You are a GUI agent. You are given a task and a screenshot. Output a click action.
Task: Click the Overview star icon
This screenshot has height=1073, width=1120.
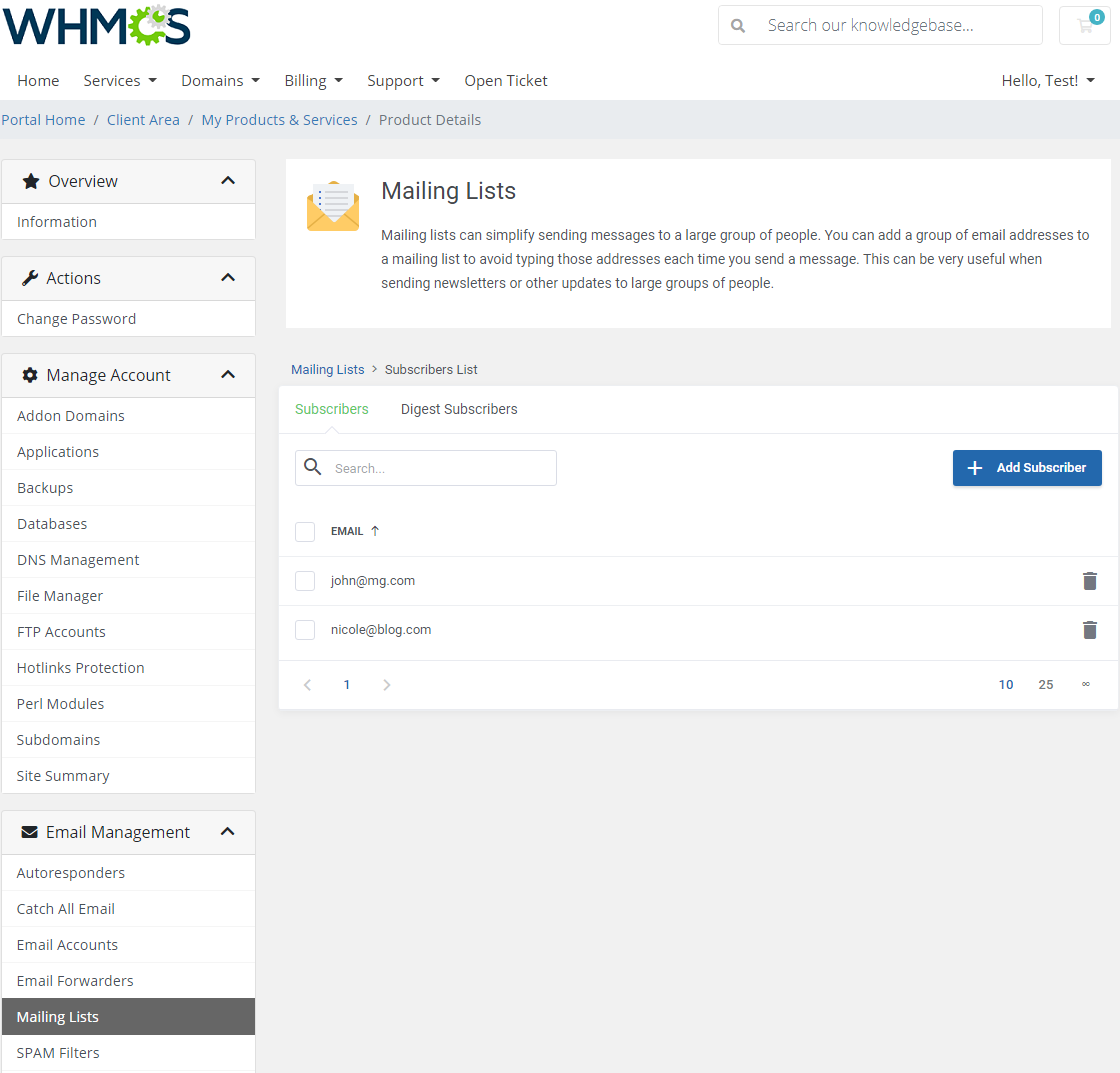[x=31, y=181]
